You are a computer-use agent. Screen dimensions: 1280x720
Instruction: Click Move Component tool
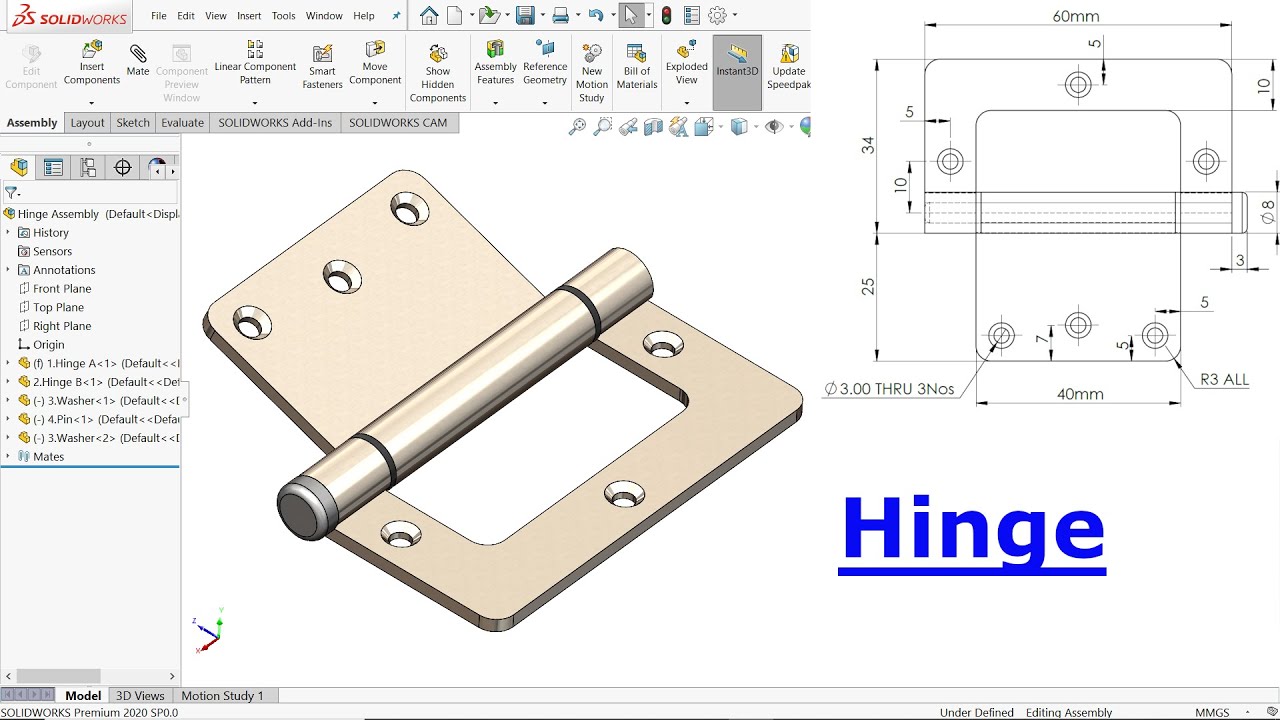[375, 63]
